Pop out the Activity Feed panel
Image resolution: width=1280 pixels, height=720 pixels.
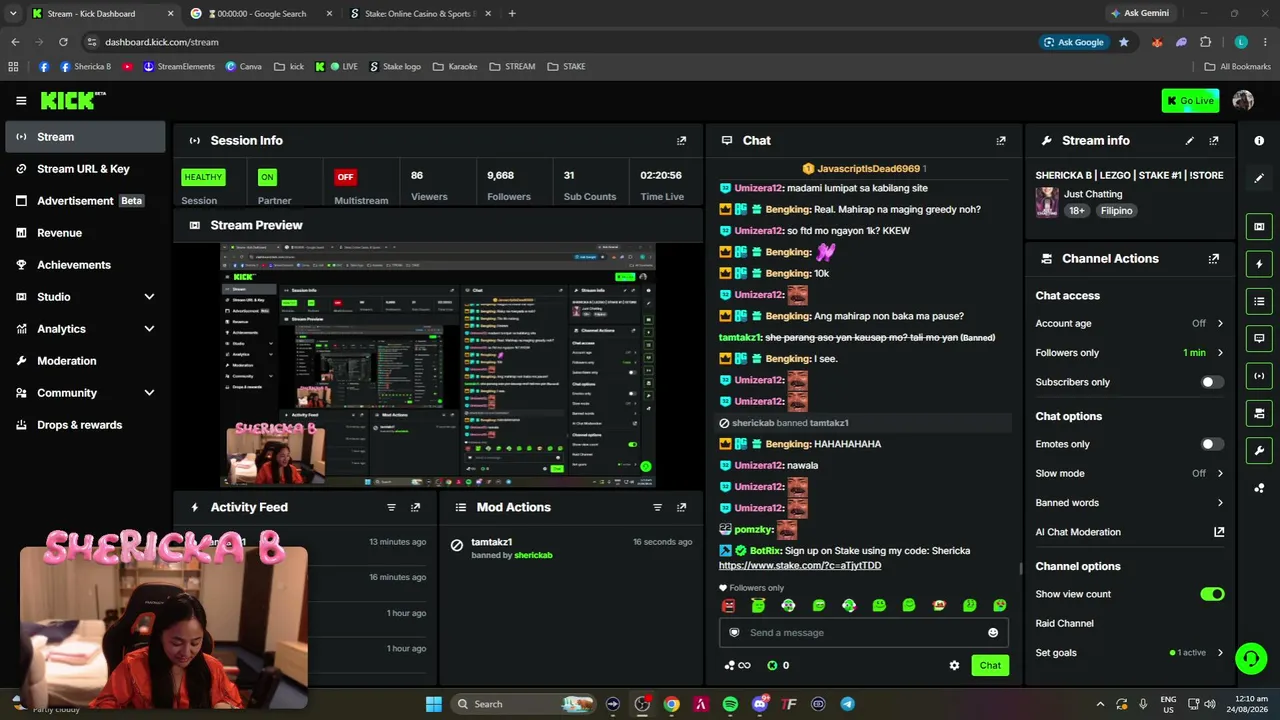pos(416,508)
